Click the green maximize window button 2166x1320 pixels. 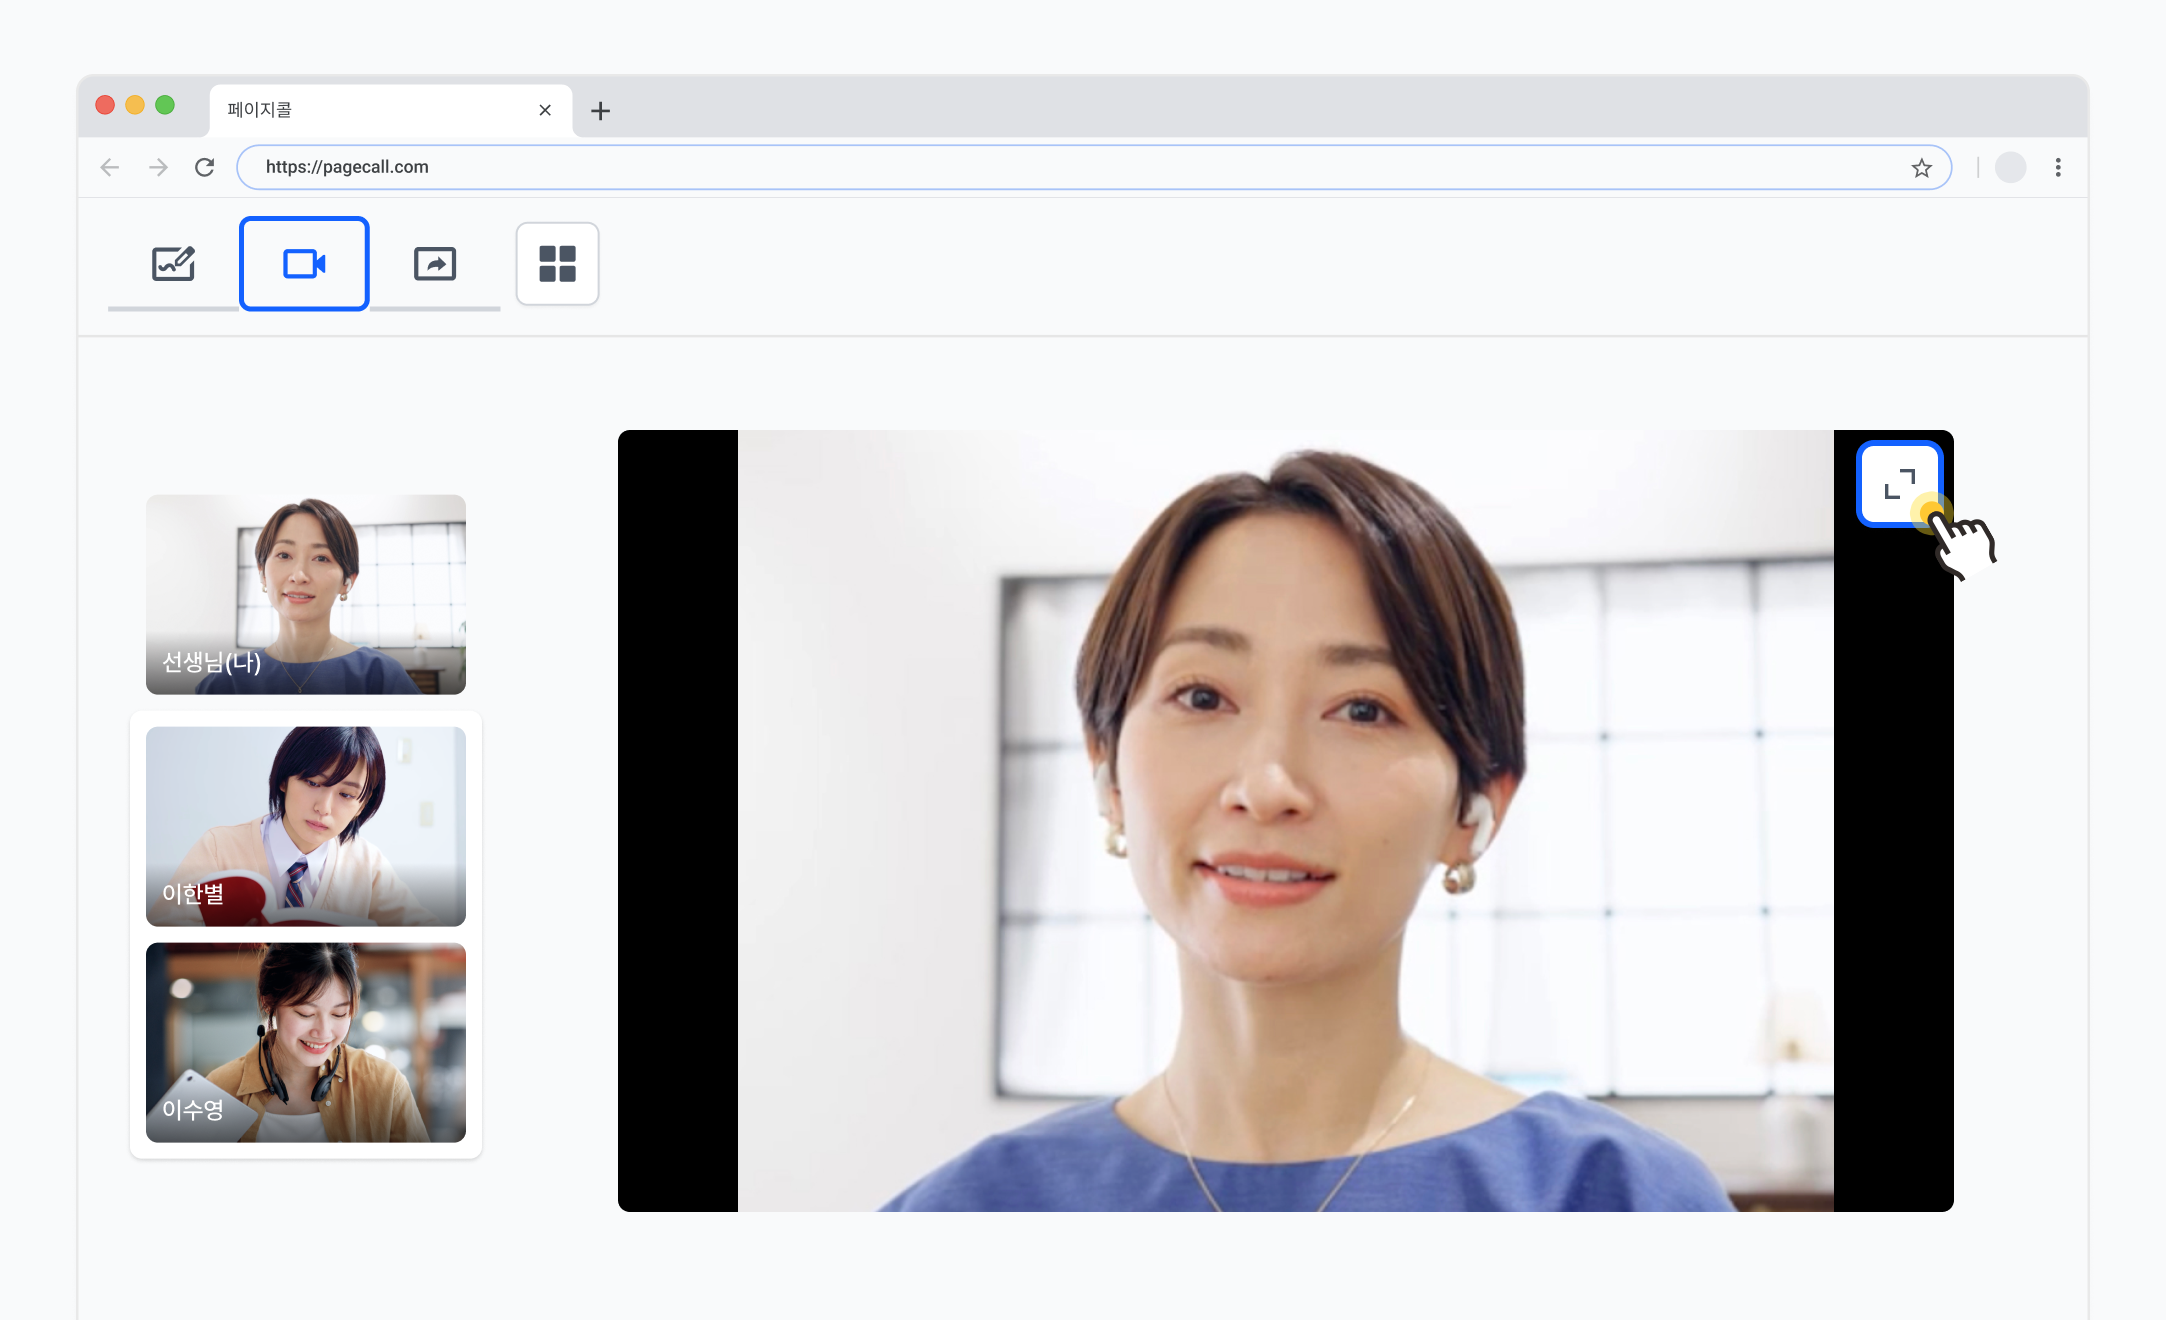[x=165, y=105]
